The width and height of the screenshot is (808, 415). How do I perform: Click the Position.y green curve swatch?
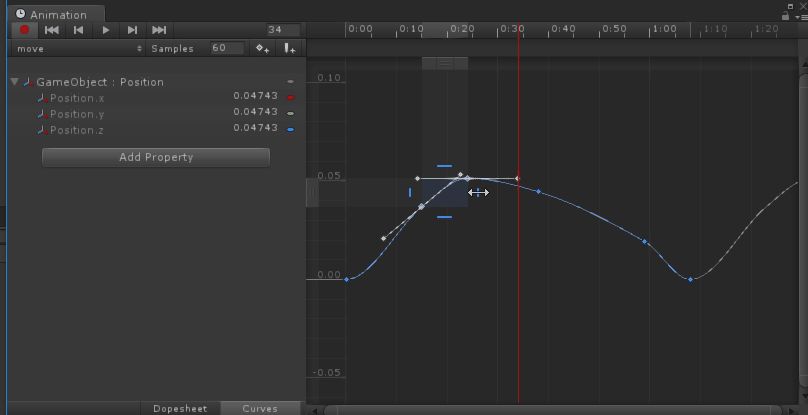(291, 113)
